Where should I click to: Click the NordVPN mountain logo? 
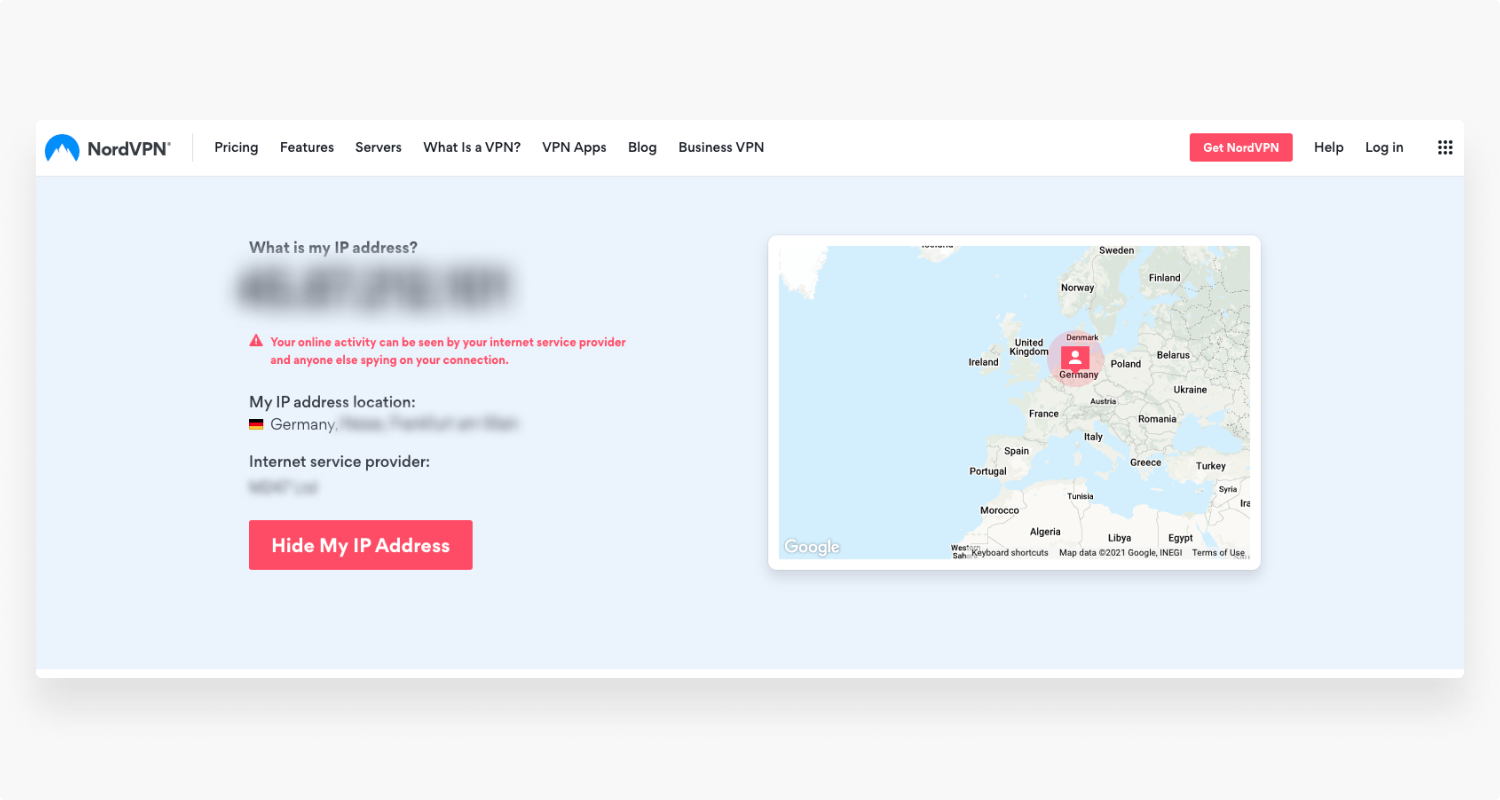62,148
